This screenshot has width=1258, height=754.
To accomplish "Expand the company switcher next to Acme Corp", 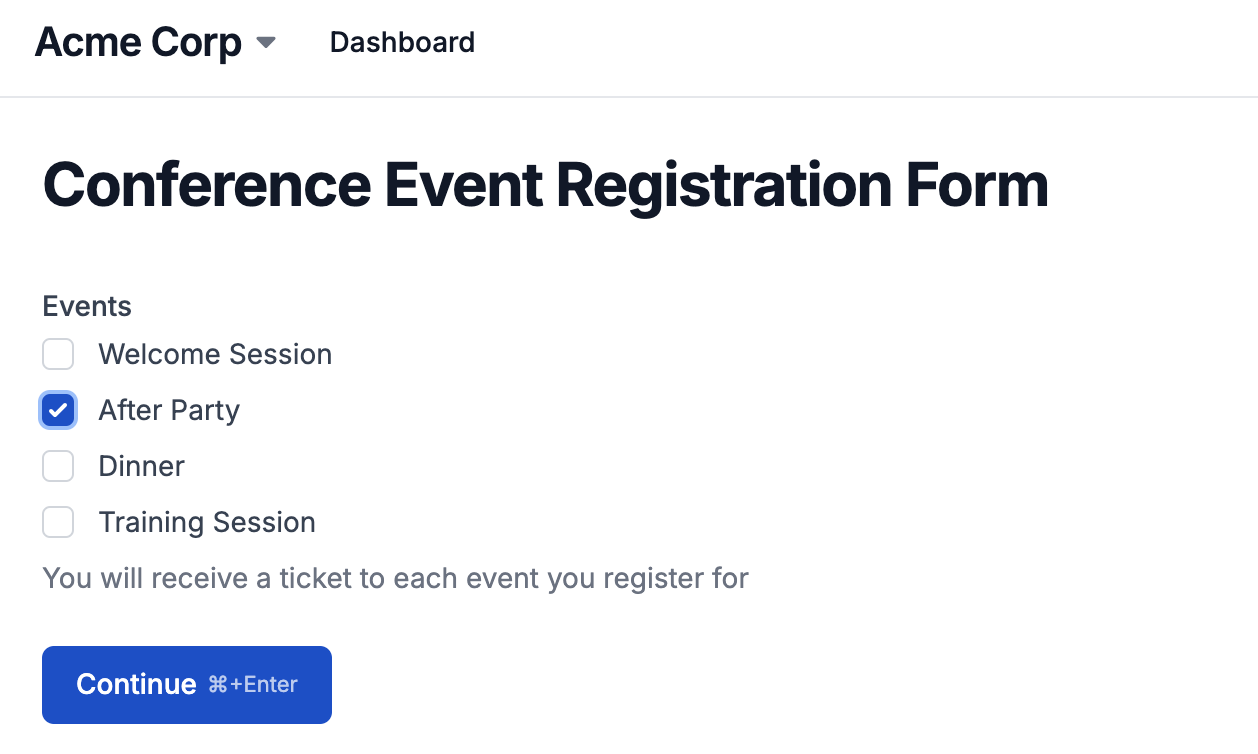I will [265, 44].
